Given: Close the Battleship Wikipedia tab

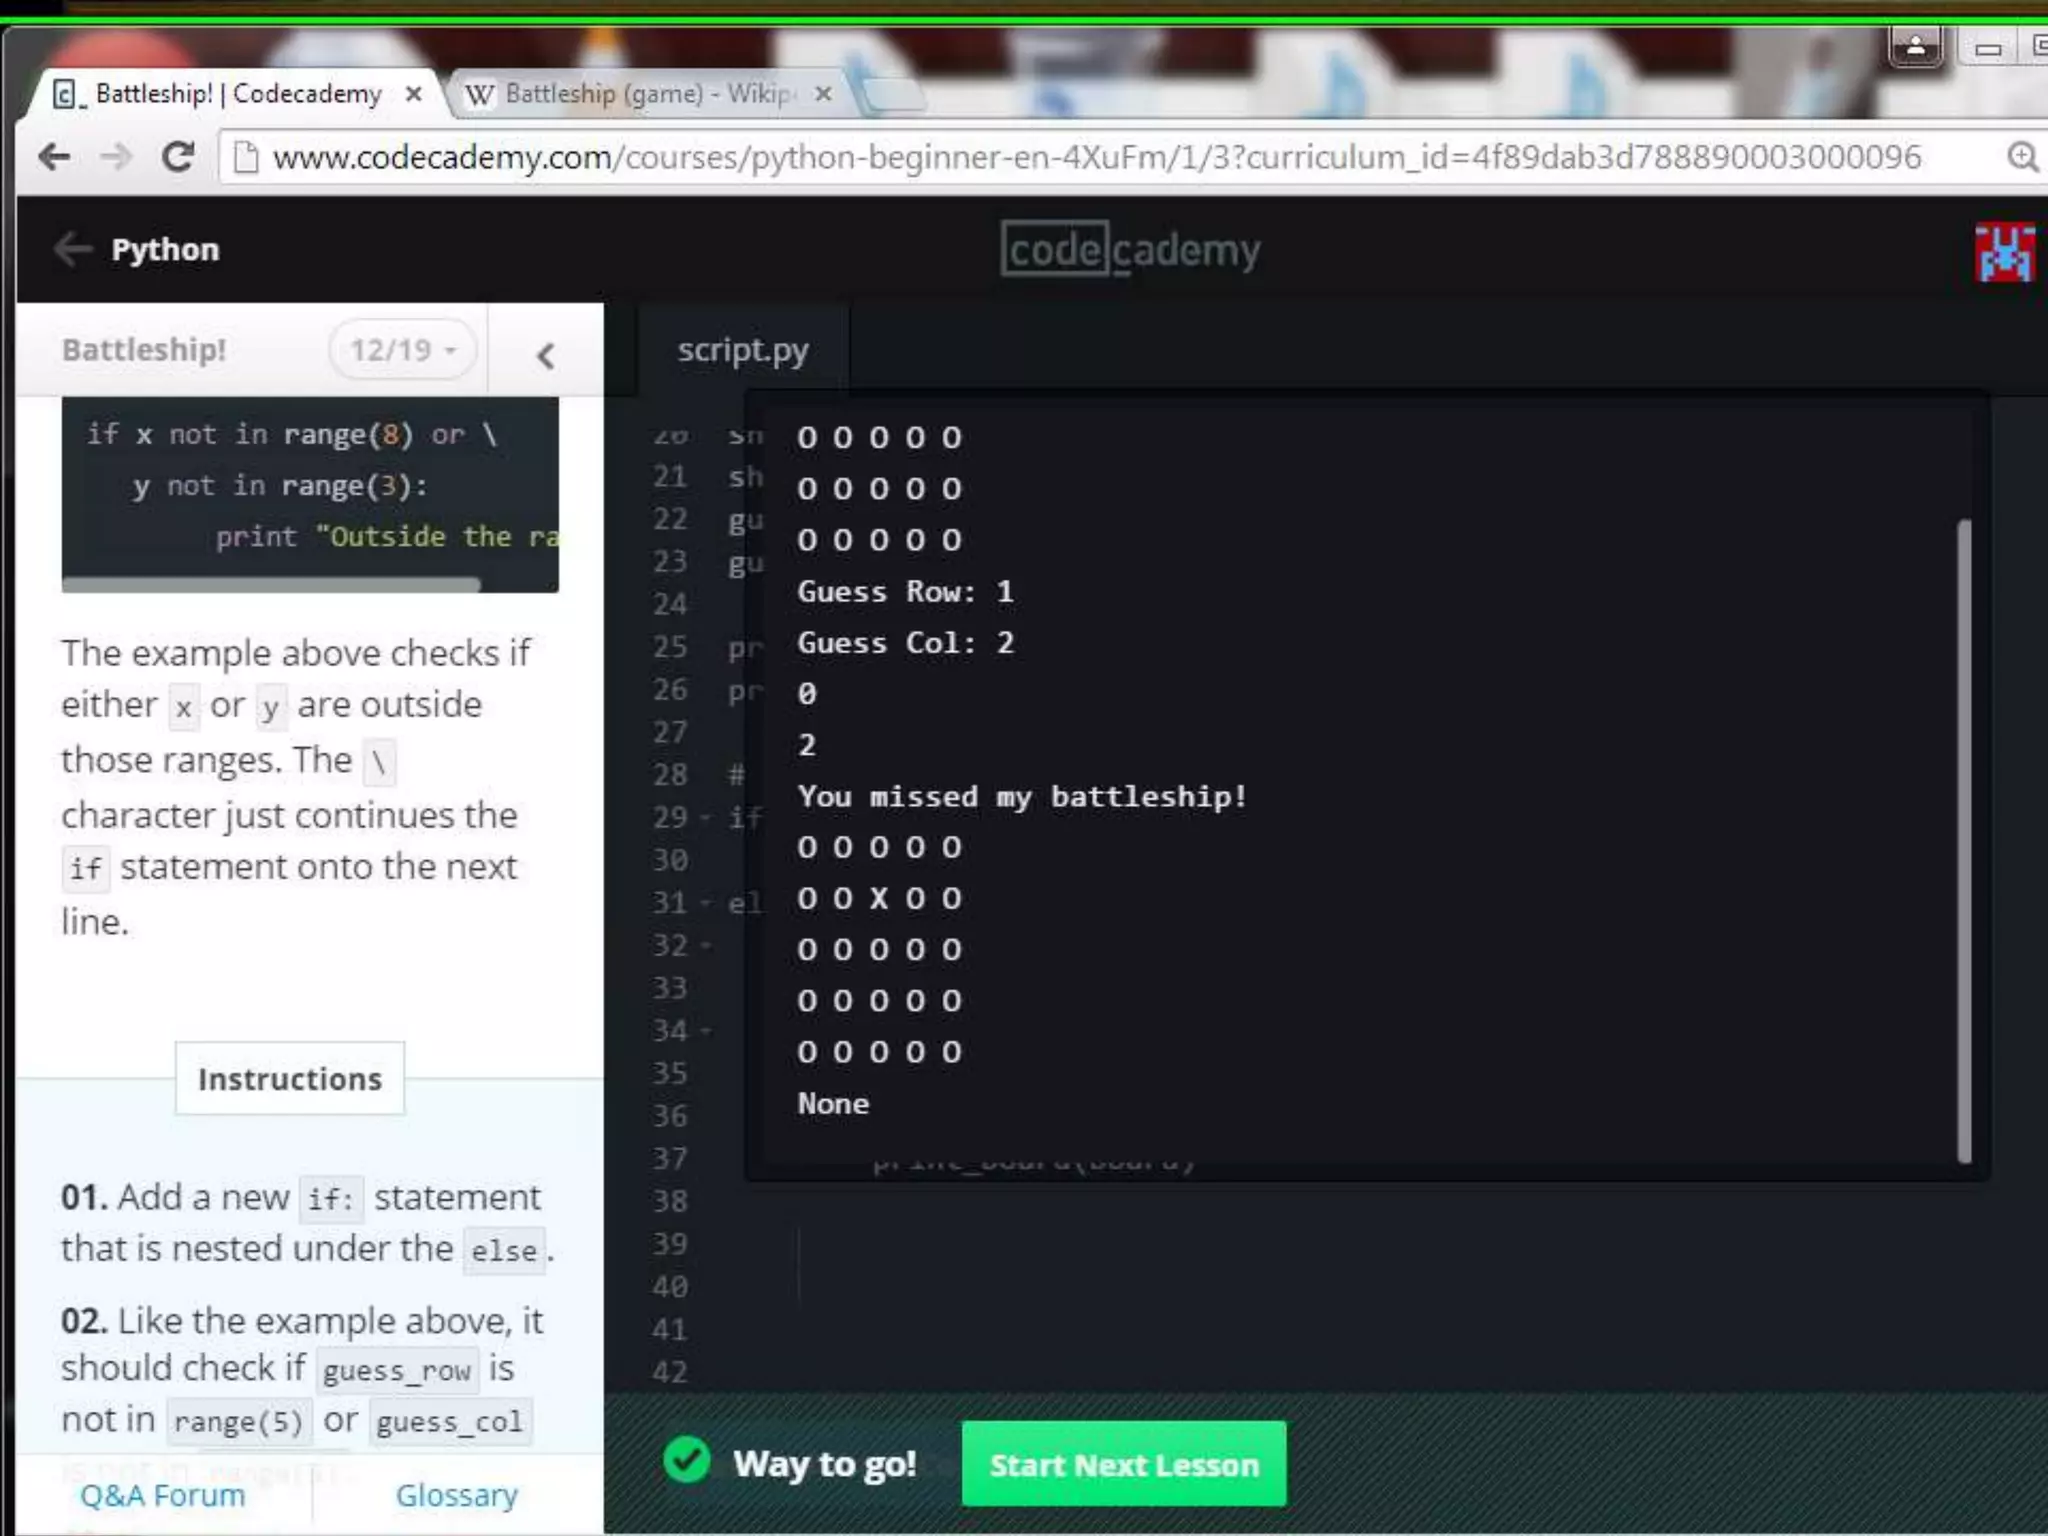Looking at the screenshot, I should (823, 94).
